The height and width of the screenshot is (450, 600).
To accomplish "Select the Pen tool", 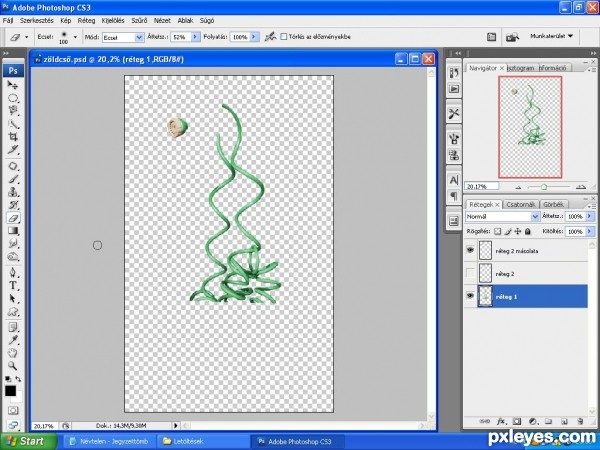I will coord(13,272).
